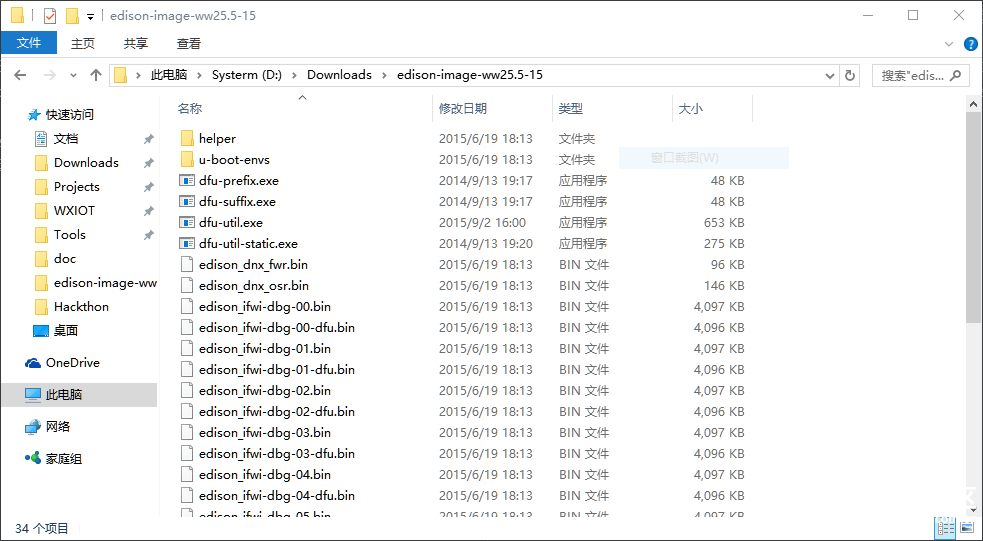Open 文档 in the navigation pane
The image size is (983, 541).
[x=65, y=139]
